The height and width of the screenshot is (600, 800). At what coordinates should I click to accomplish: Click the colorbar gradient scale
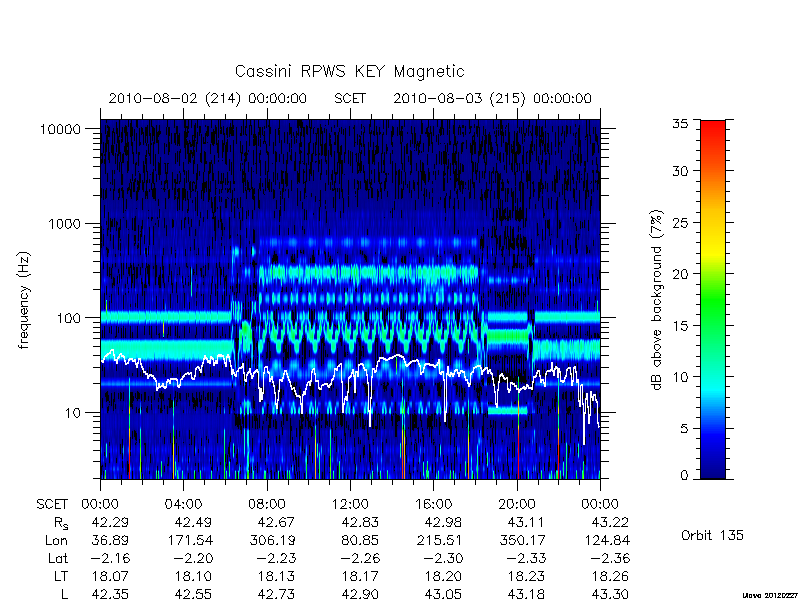pos(713,299)
